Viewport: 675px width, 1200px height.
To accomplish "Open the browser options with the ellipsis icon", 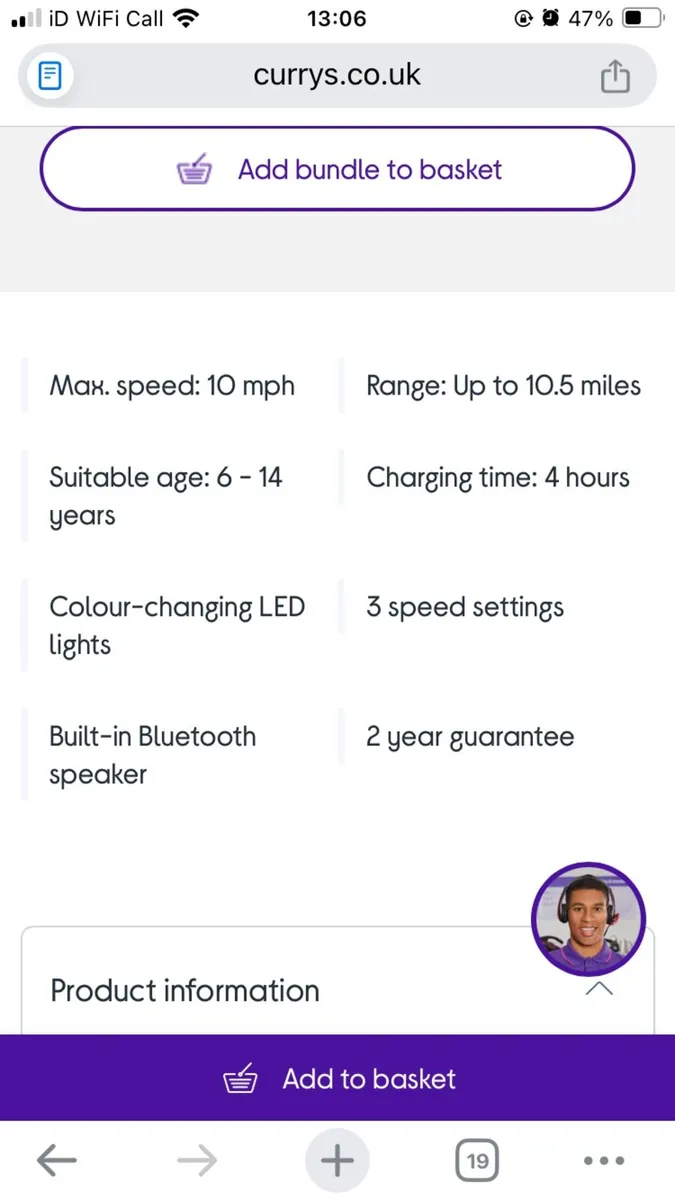I will [604, 1160].
